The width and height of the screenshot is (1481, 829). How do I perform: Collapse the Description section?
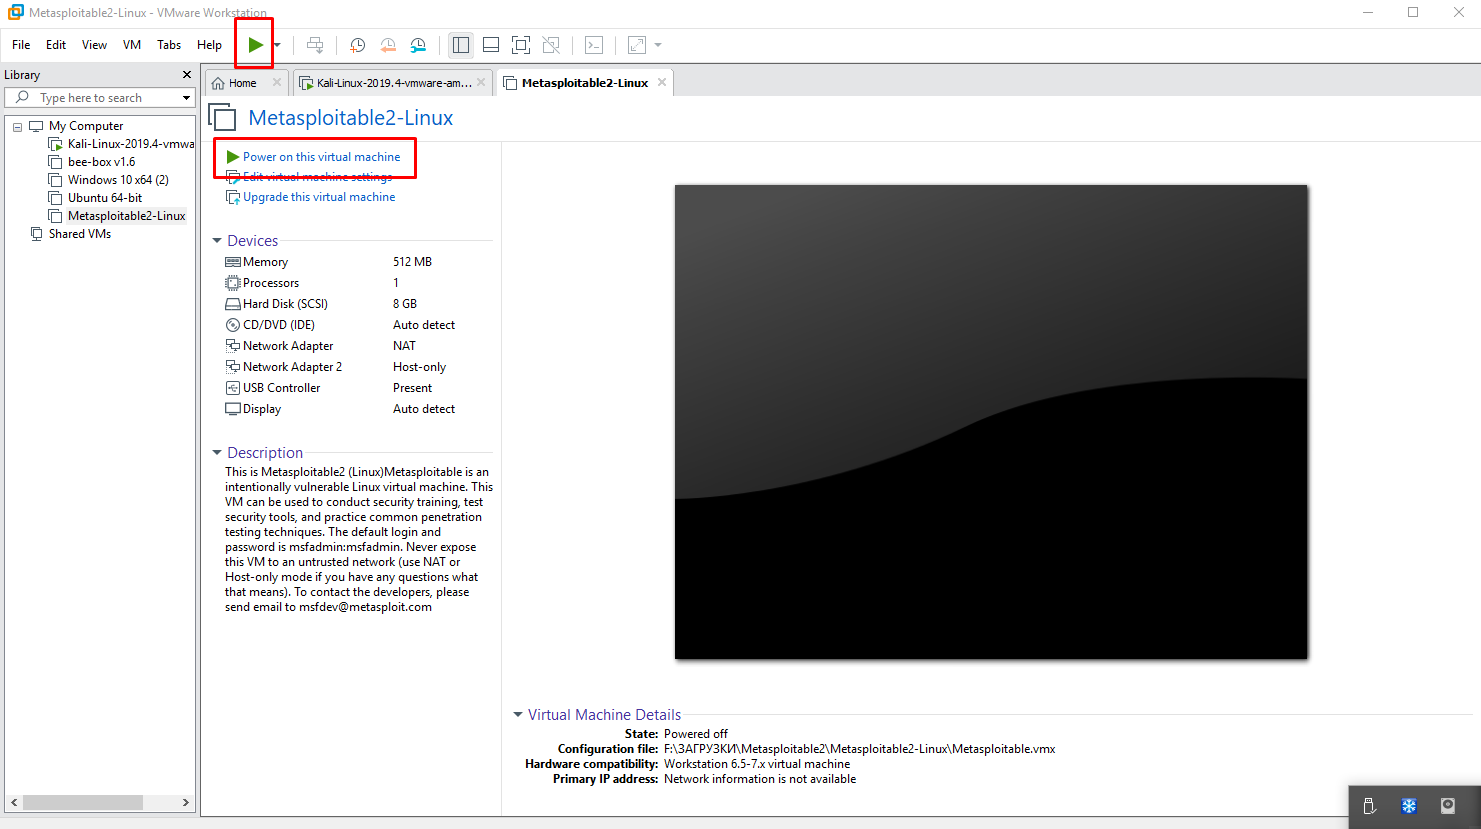pos(217,453)
